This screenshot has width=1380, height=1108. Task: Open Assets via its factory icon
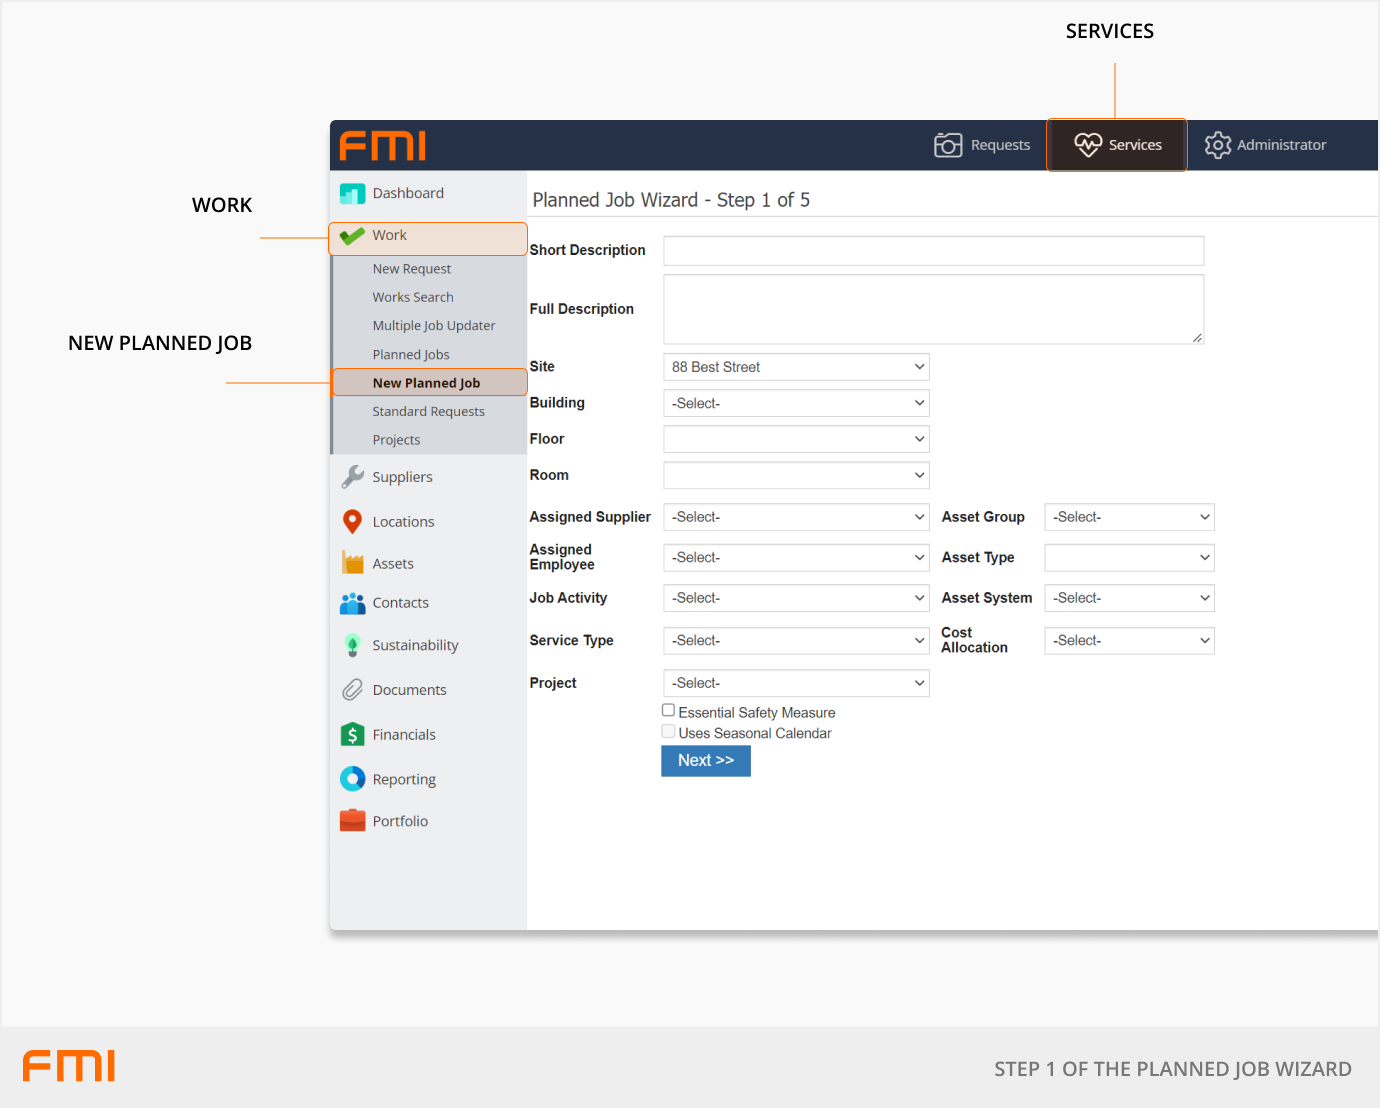point(352,564)
